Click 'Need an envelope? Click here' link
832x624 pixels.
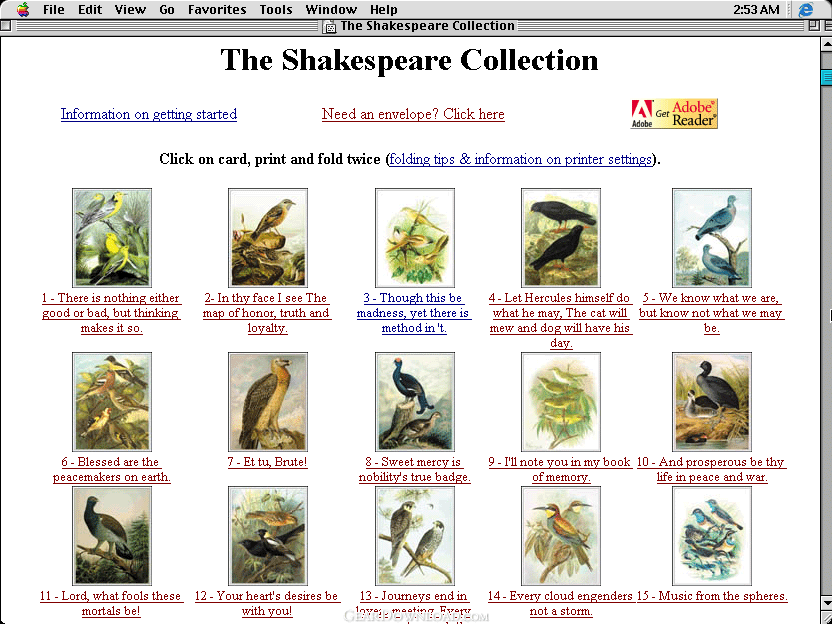click(413, 115)
